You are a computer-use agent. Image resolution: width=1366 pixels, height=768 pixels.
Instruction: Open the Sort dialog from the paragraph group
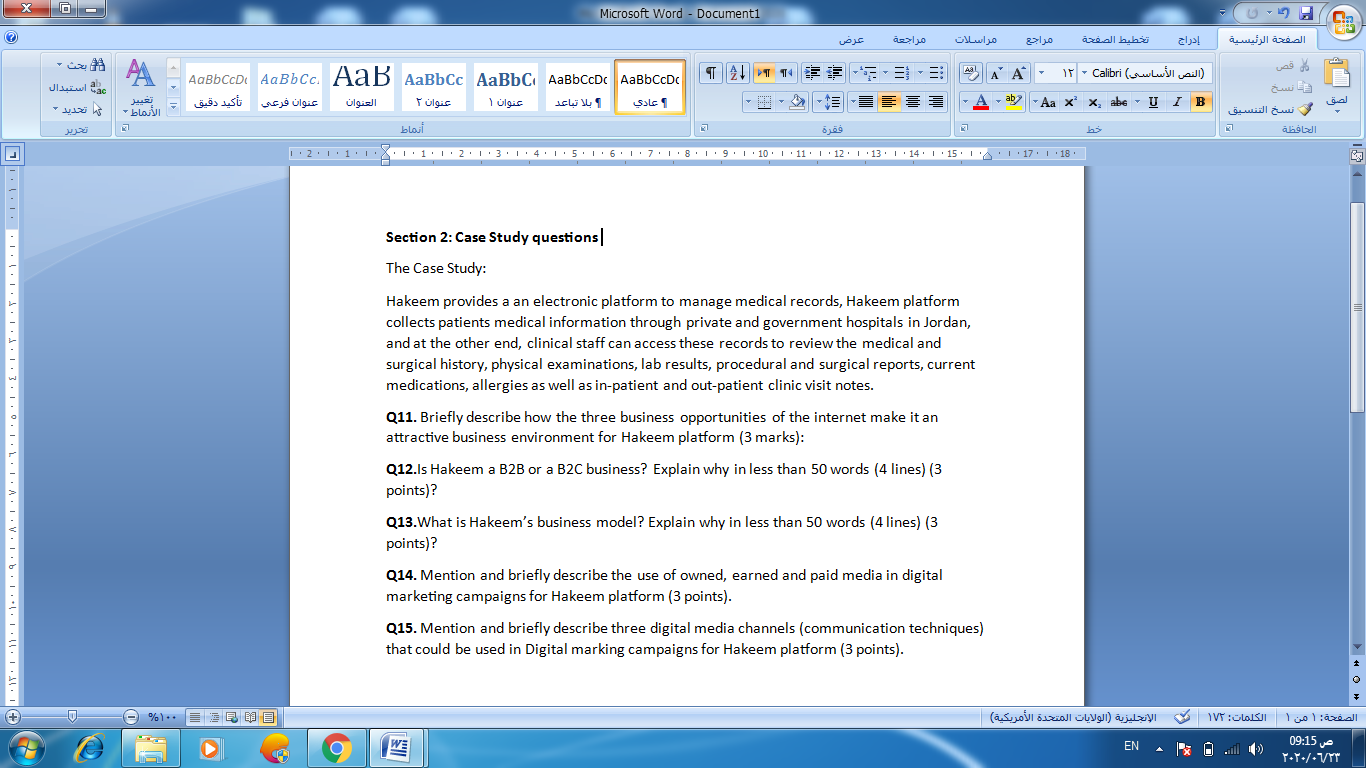[x=736, y=74]
